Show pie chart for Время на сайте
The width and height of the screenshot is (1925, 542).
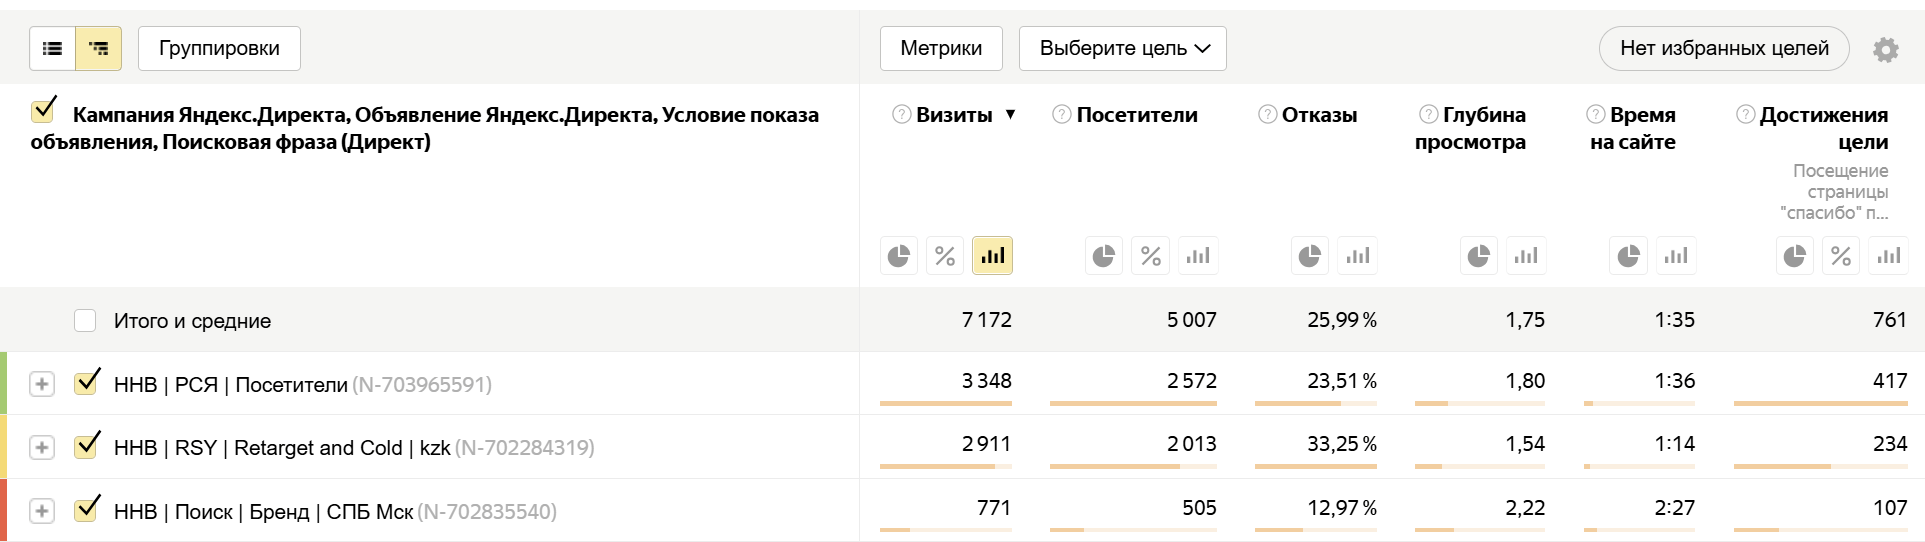1629,256
